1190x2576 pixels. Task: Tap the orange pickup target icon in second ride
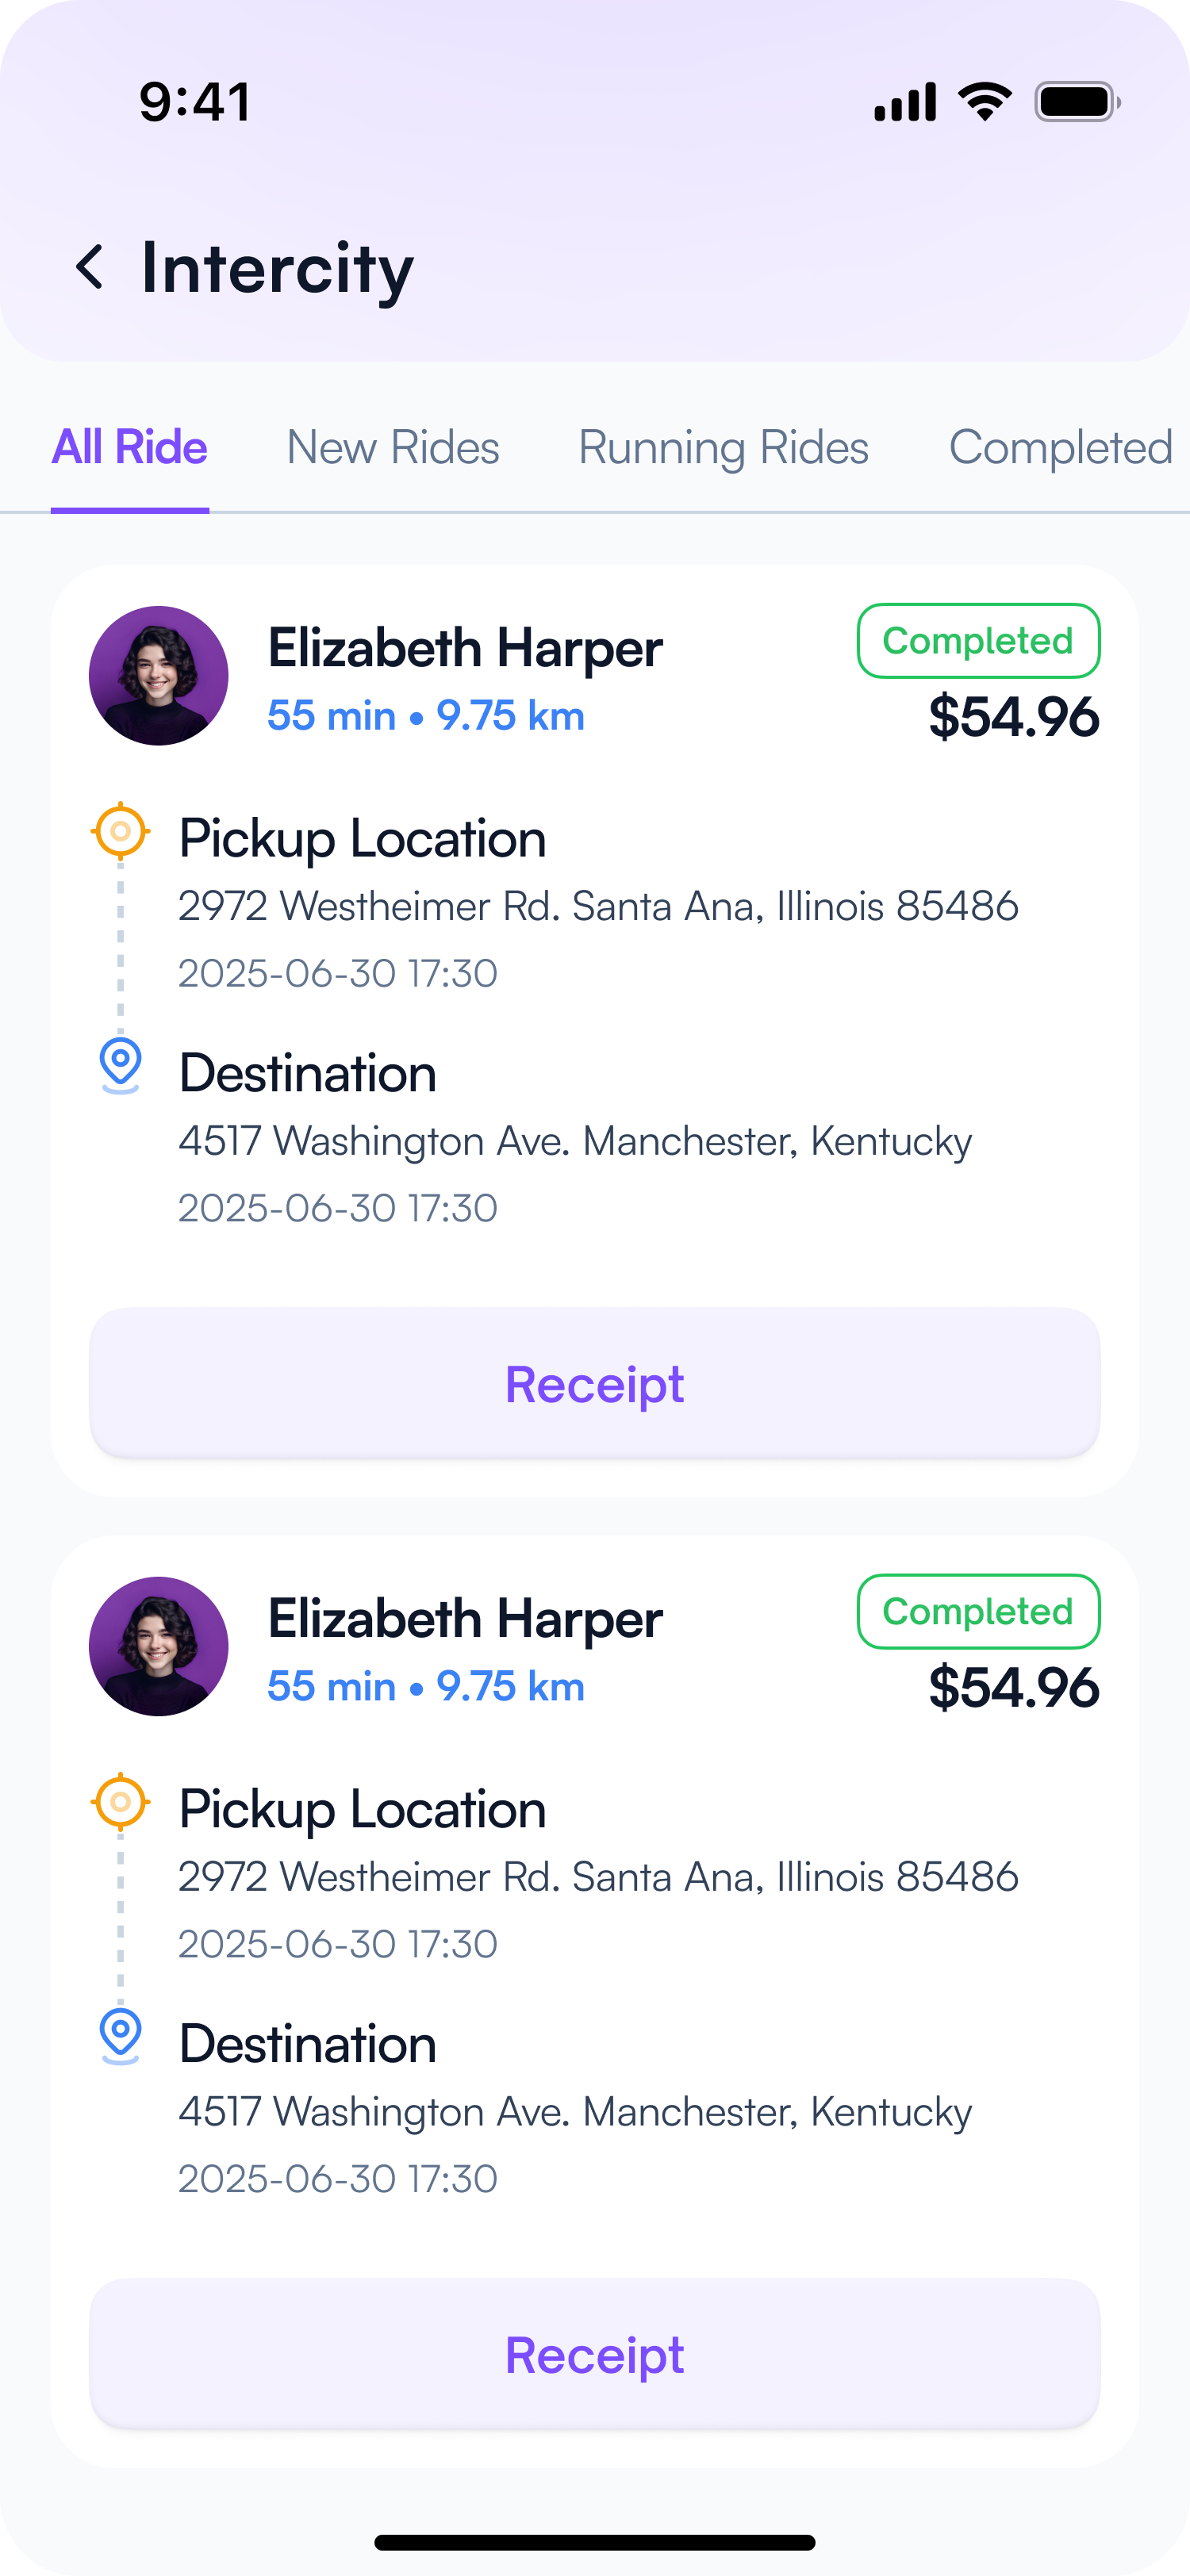[120, 1802]
